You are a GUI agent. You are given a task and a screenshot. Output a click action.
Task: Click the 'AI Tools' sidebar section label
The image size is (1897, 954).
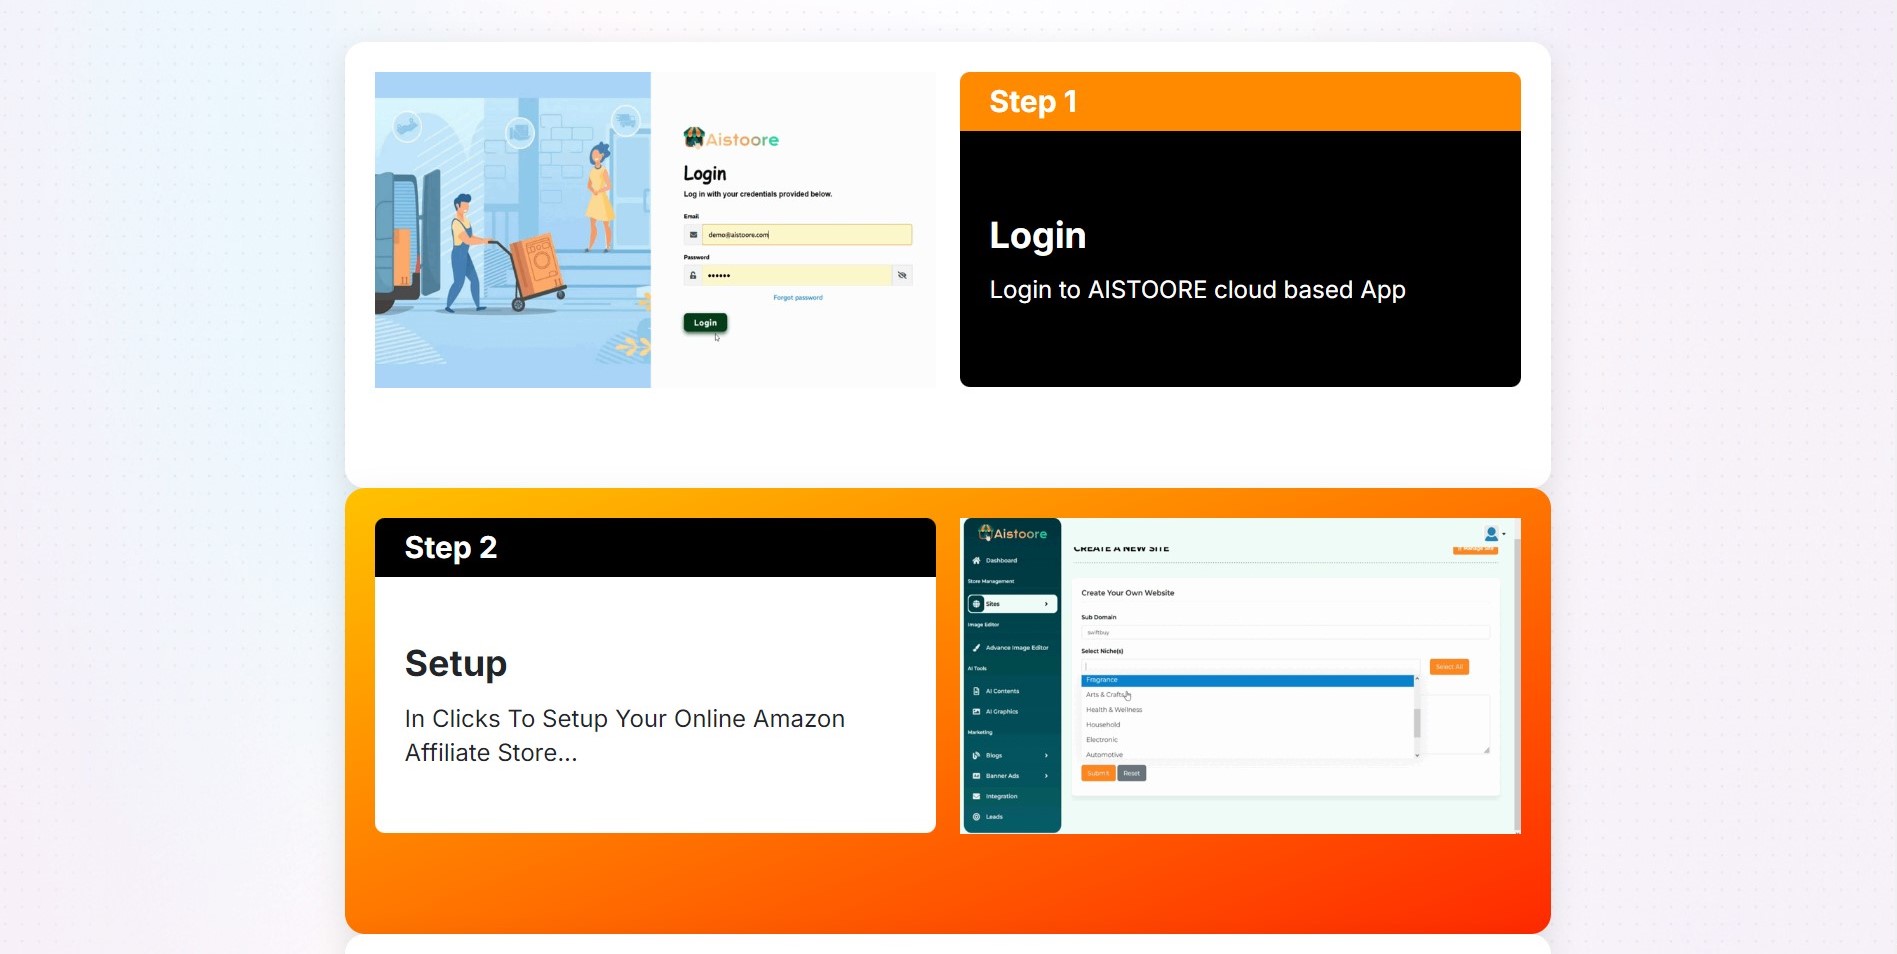pos(977,668)
